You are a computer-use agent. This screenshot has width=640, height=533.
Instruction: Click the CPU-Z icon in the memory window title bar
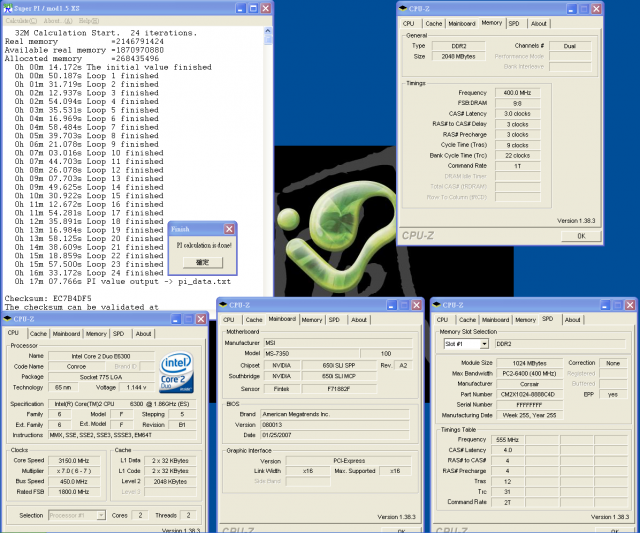point(403,8)
